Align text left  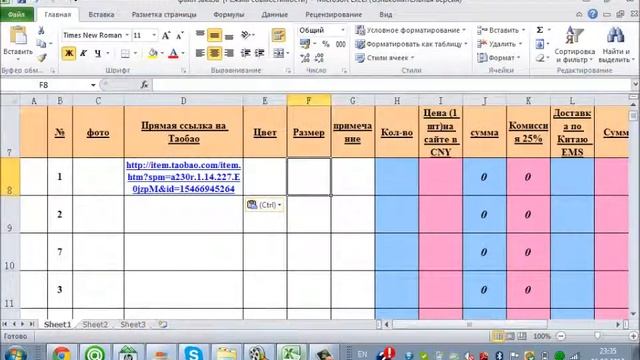click(x=200, y=53)
